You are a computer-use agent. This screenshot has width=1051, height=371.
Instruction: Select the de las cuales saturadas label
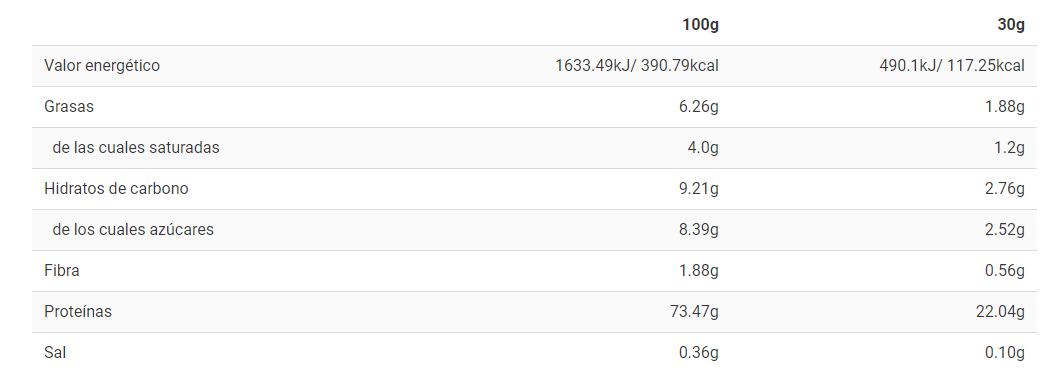point(136,148)
